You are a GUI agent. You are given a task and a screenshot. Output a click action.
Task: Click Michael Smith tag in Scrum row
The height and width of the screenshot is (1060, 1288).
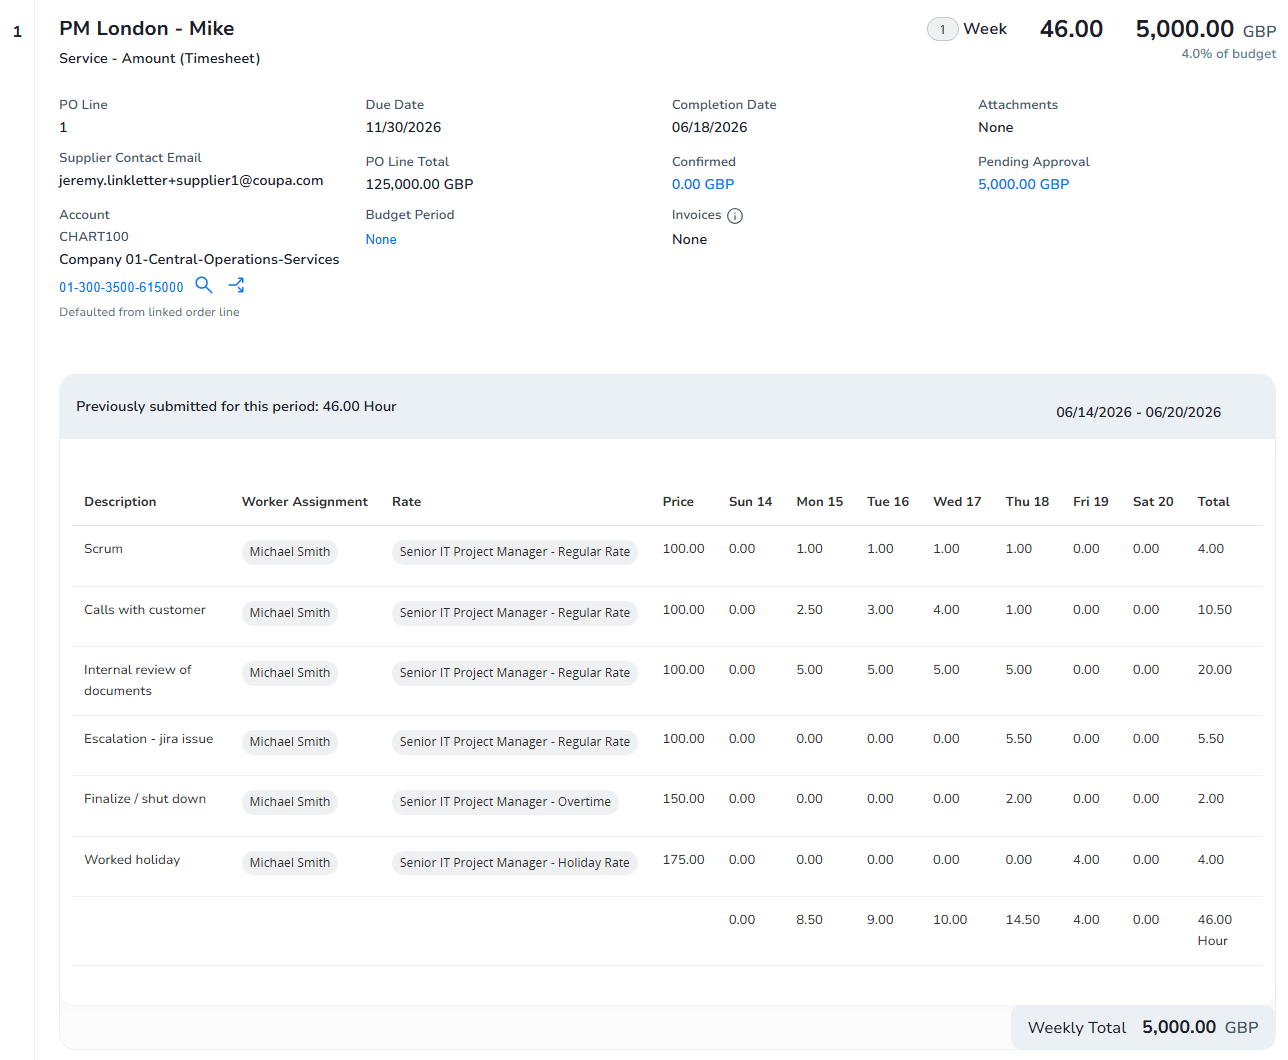pos(290,552)
